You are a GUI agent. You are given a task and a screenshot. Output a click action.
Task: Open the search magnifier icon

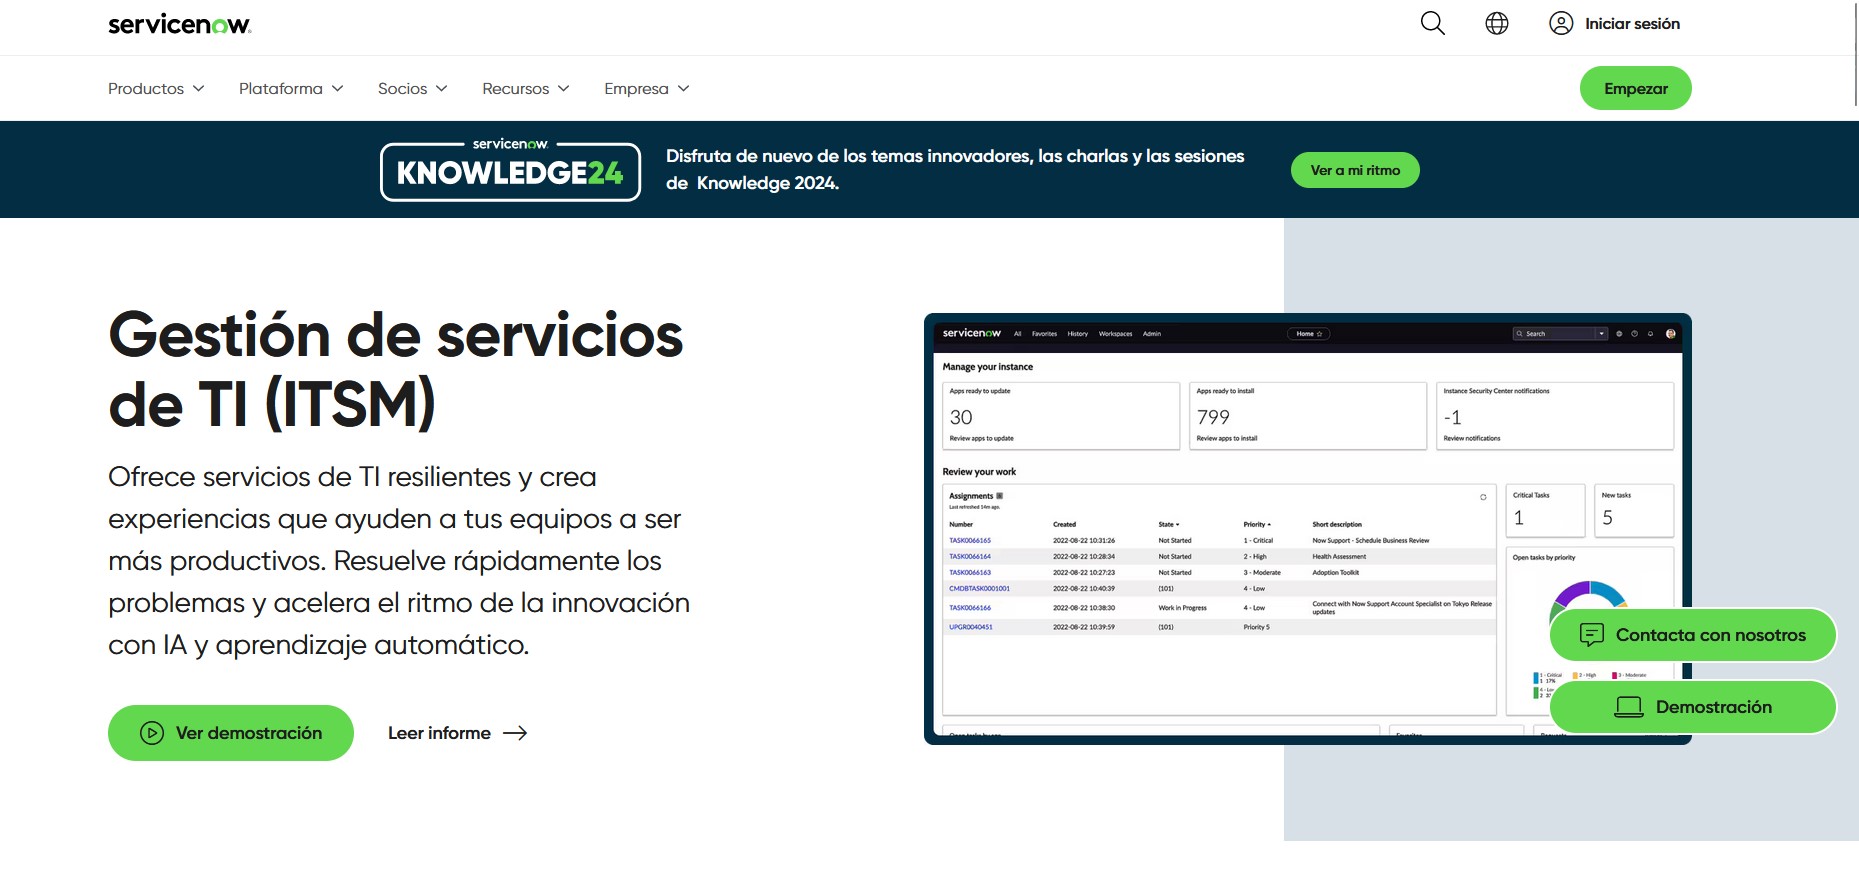(x=1433, y=23)
